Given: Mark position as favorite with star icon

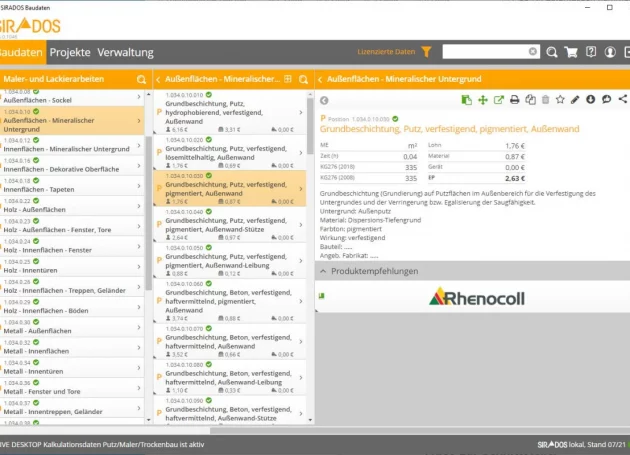Looking at the screenshot, I should 560,100.
